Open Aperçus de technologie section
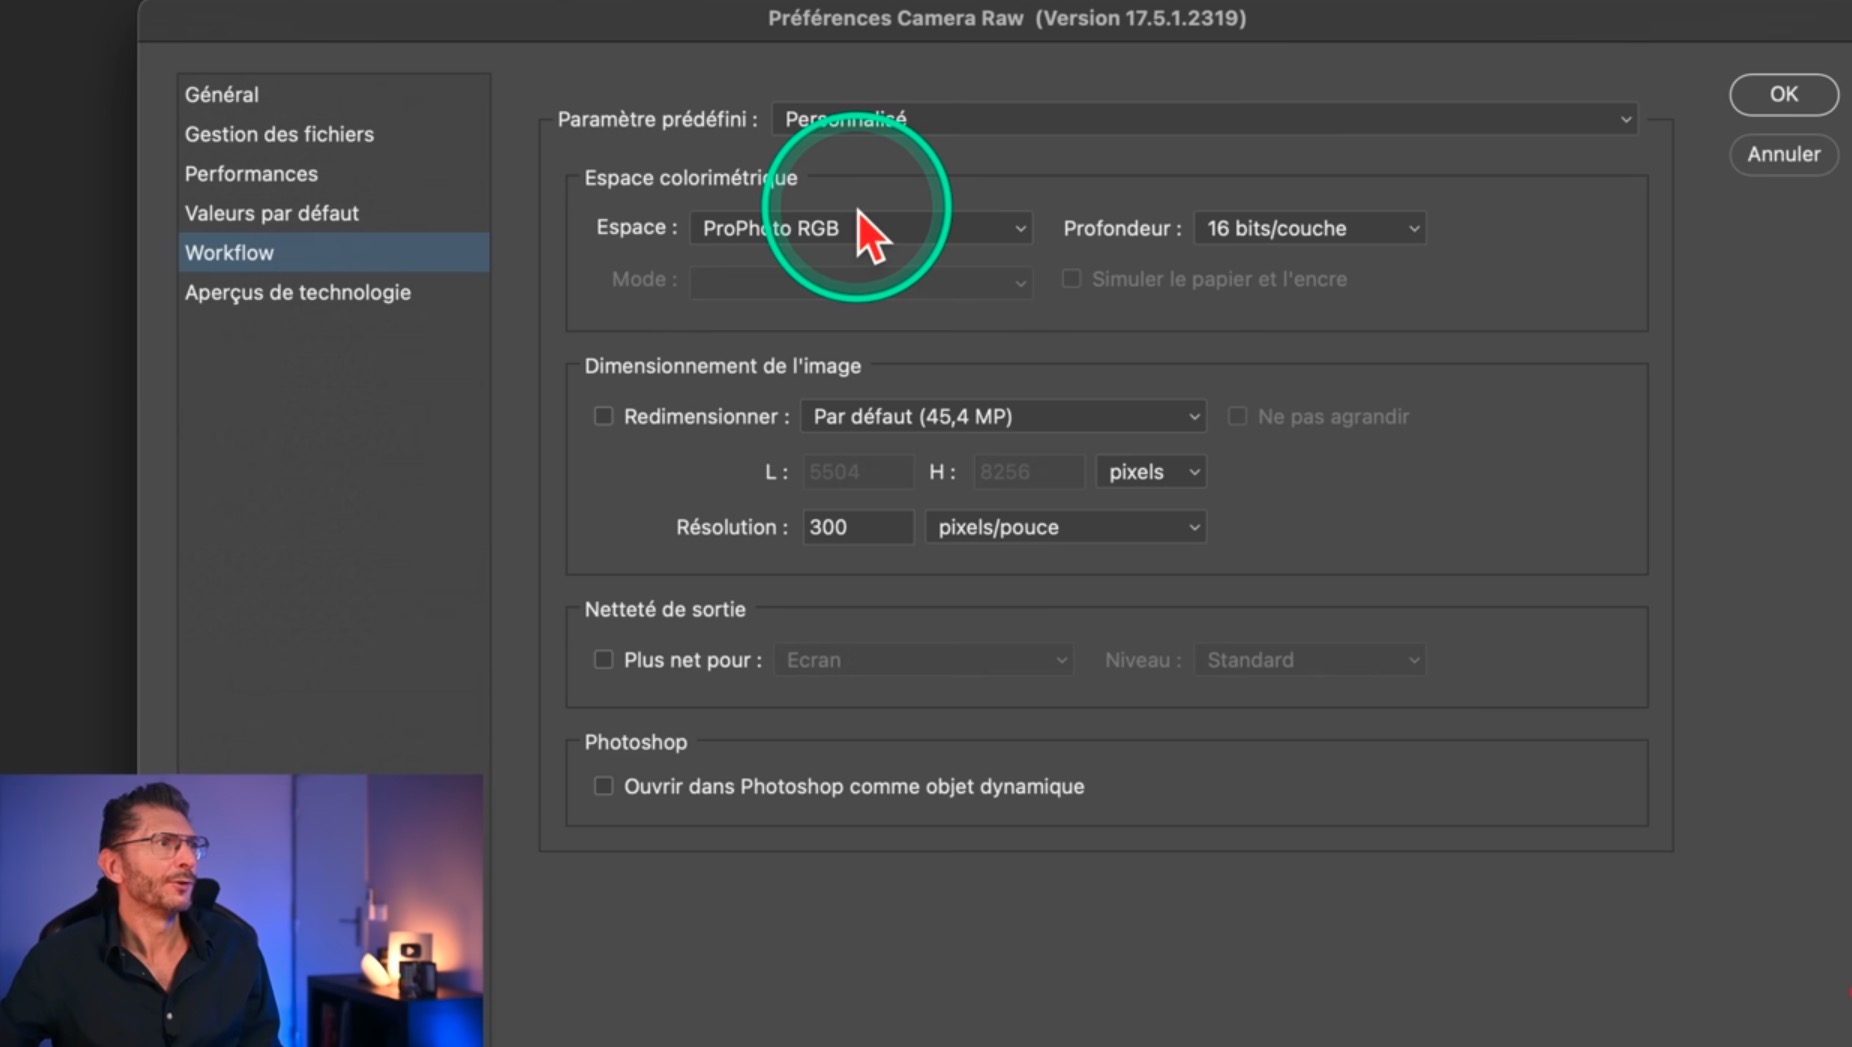The image size is (1852, 1047). tap(297, 293)
